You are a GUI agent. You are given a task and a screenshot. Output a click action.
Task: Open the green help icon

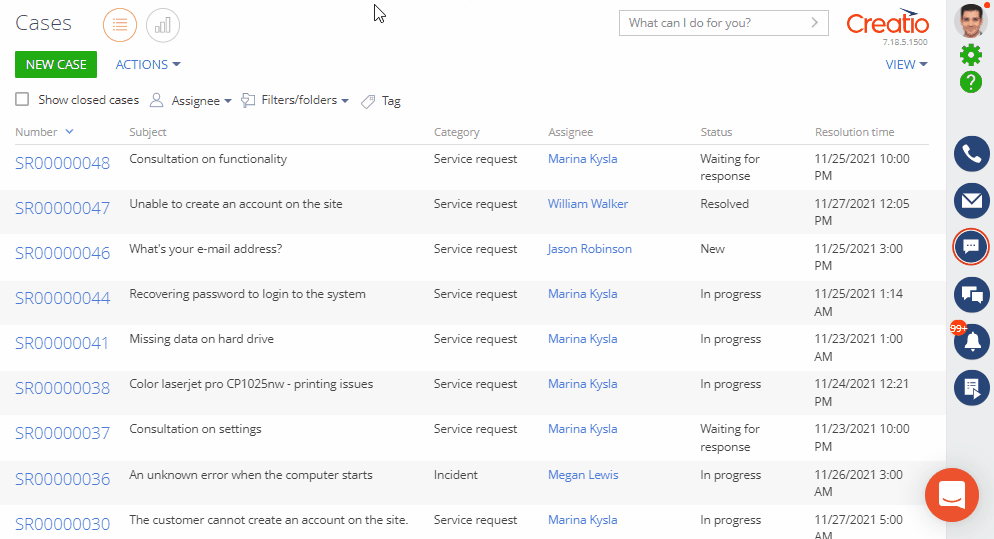pyautogui.click(x=971, y=82)
